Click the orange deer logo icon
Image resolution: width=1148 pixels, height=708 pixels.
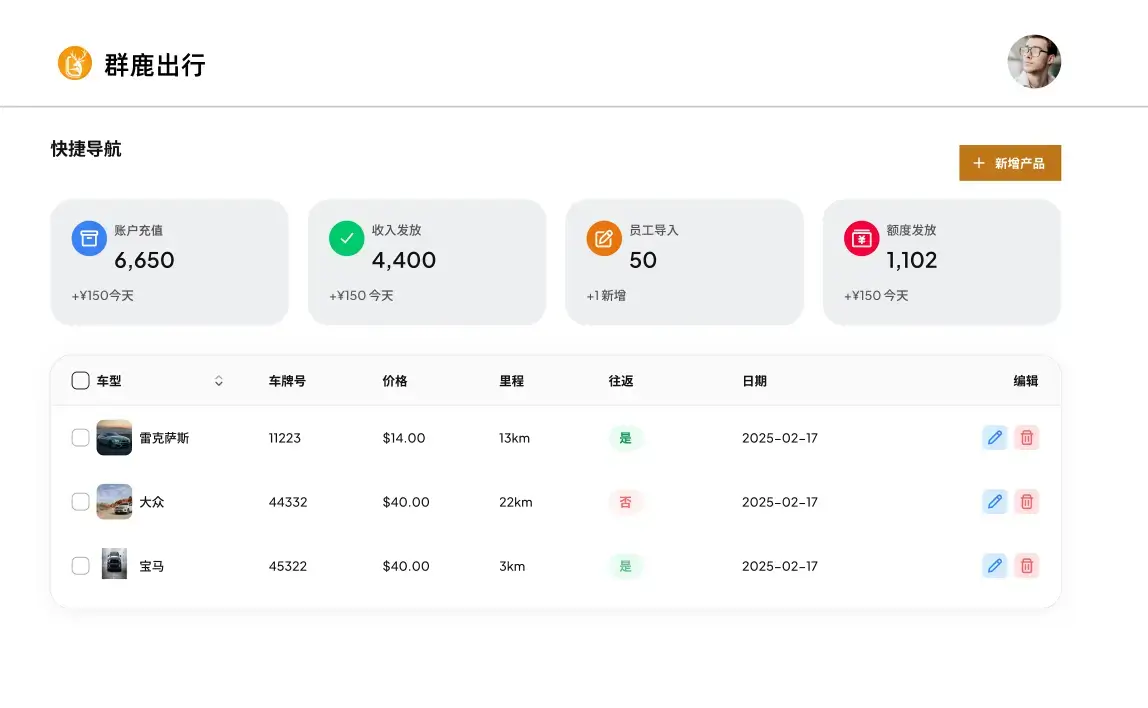[x=74, y=63]
